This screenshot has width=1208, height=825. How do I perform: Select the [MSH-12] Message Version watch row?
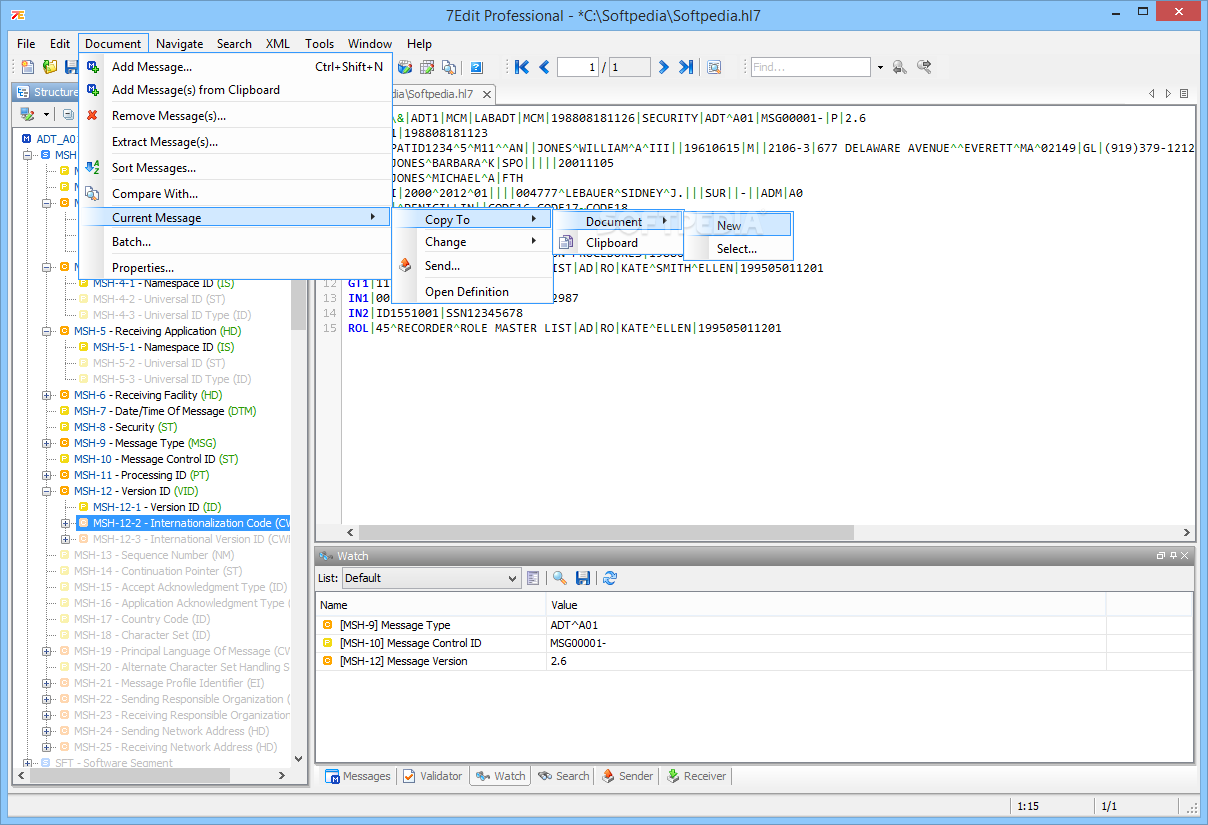755,661
